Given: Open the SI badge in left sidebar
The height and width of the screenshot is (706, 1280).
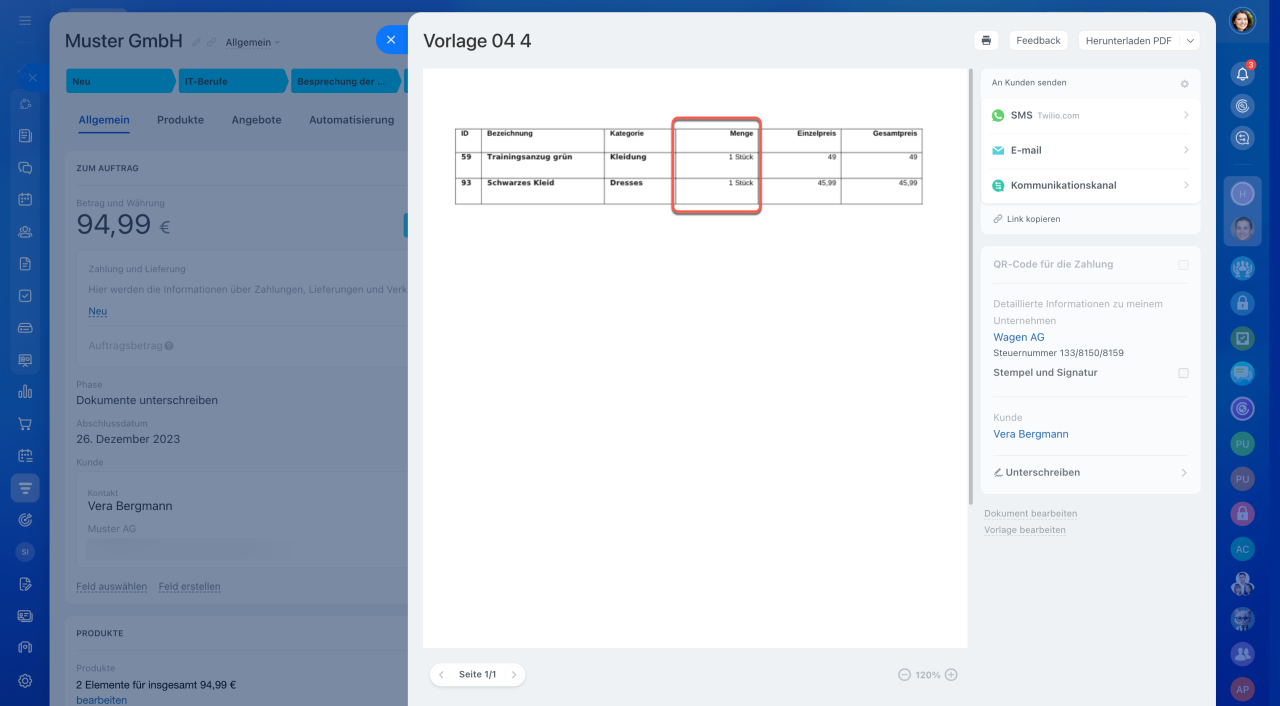Looking at the screenshot, I should pyautogui.click(x=25, y=552).
